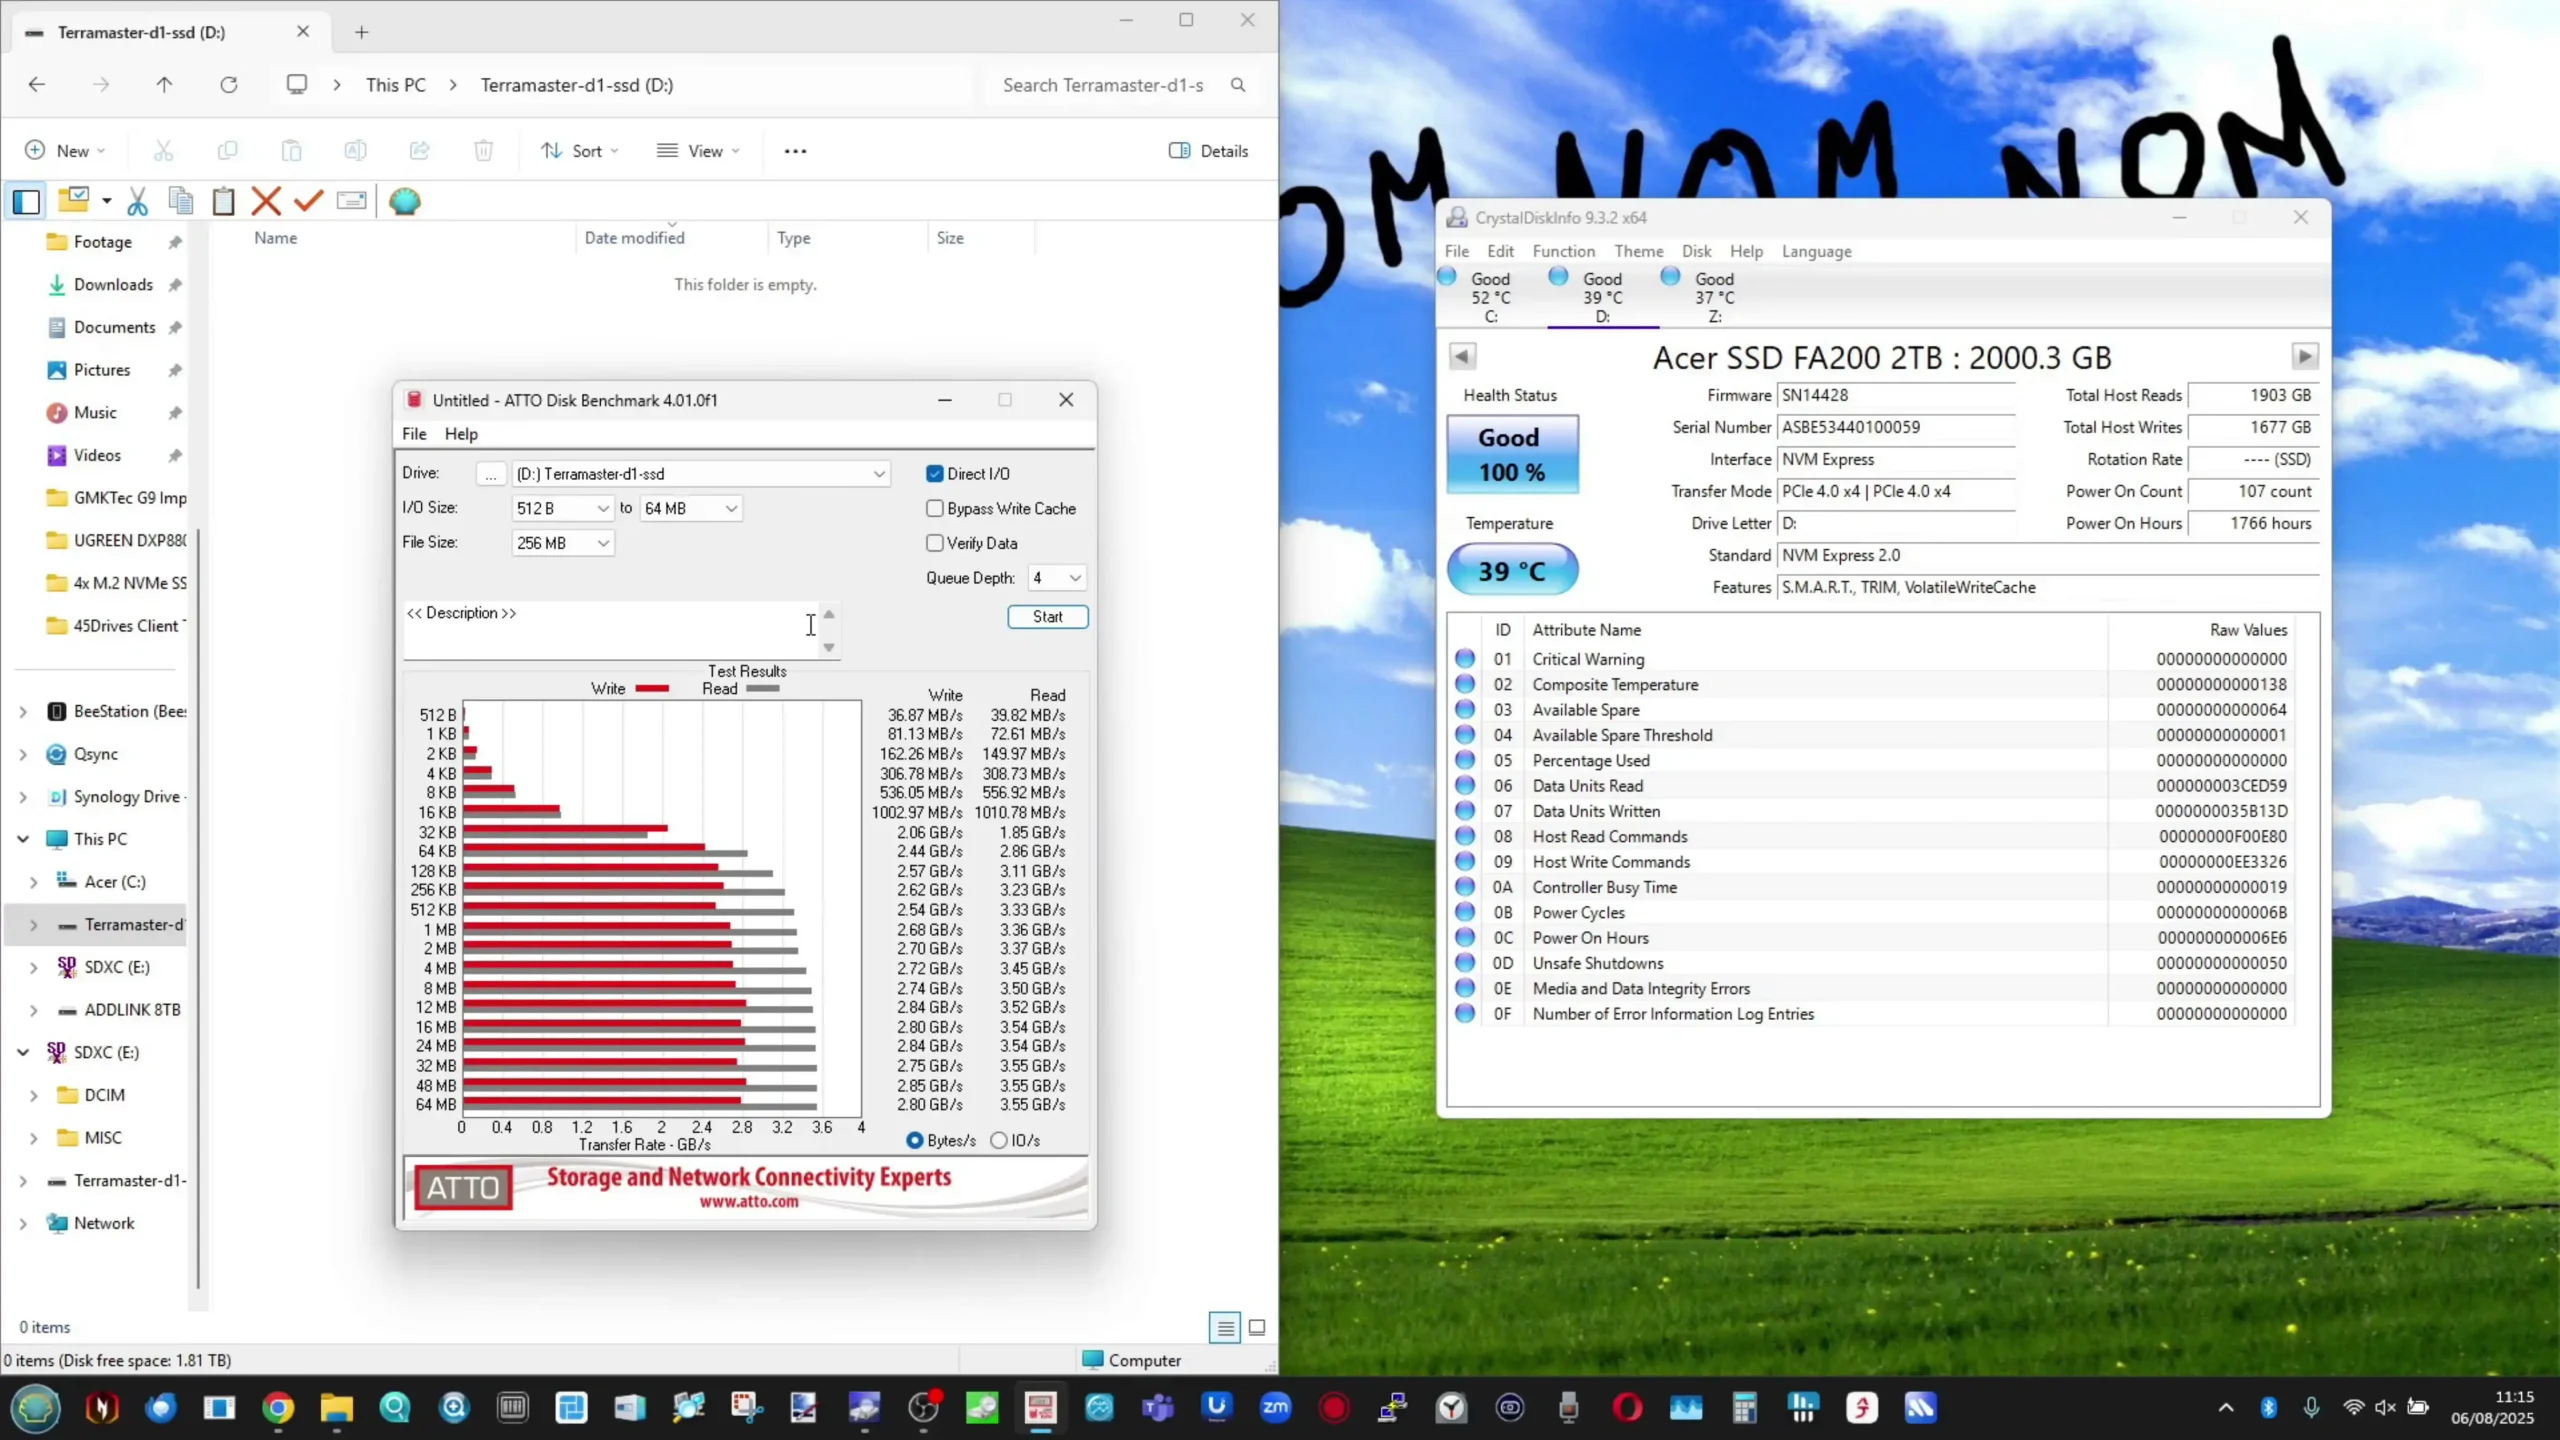Select the IO/s radio button
This screenshot has height=1440, width=2560.
(999, 1140)
